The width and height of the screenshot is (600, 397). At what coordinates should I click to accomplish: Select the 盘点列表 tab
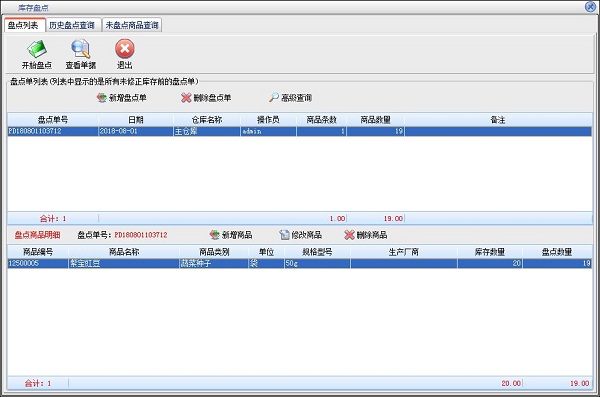(x=23, y=25)
